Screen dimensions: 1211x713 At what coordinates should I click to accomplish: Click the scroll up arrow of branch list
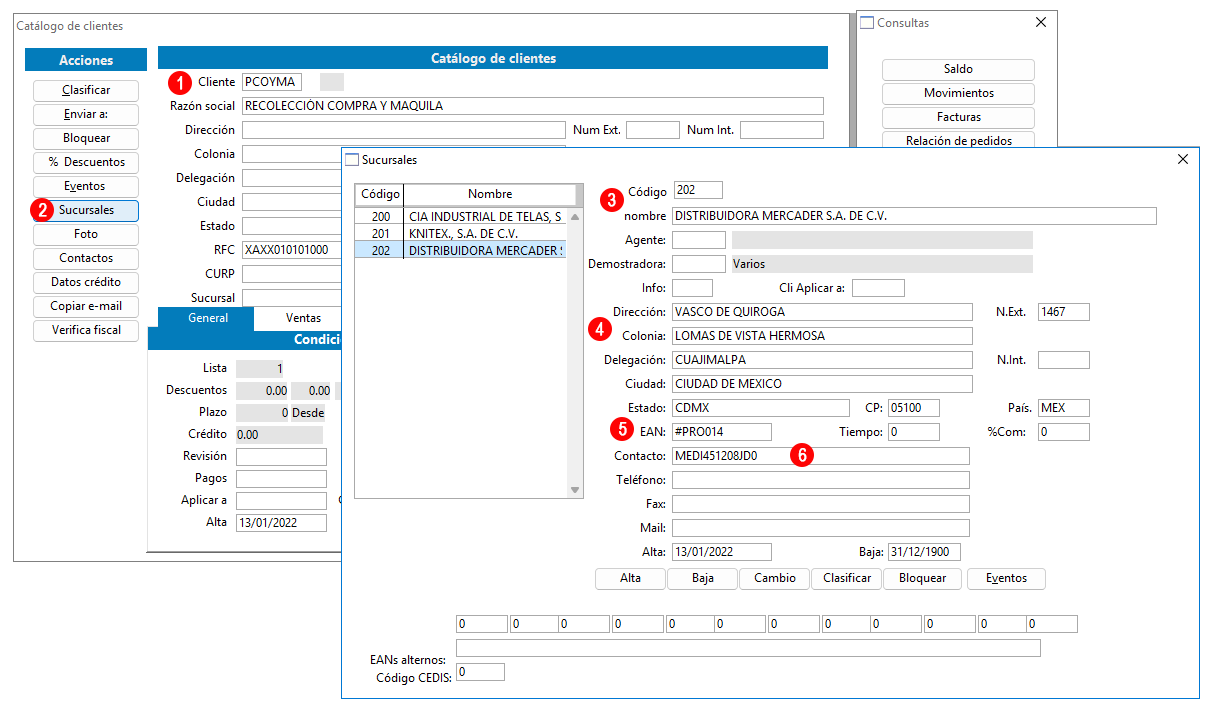tap(575, 215)
